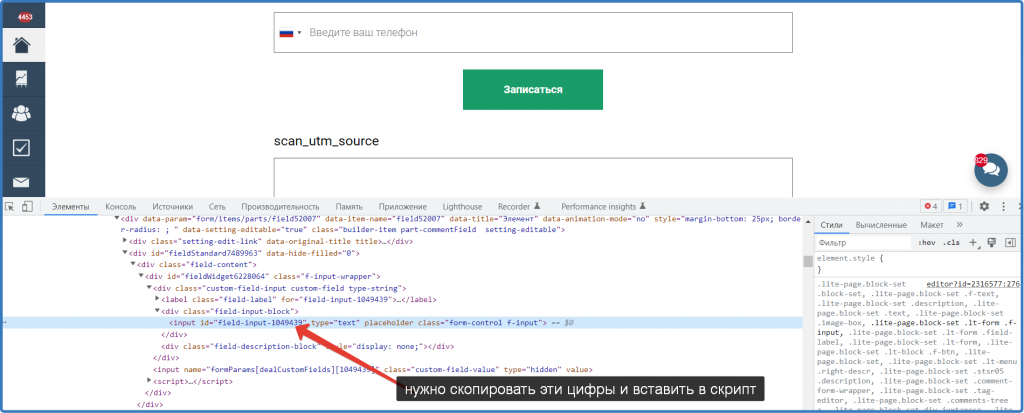Viewport: 1024px width, 413px height.
Task: Select the Макет pane tab
Action: tap(932, 225)
